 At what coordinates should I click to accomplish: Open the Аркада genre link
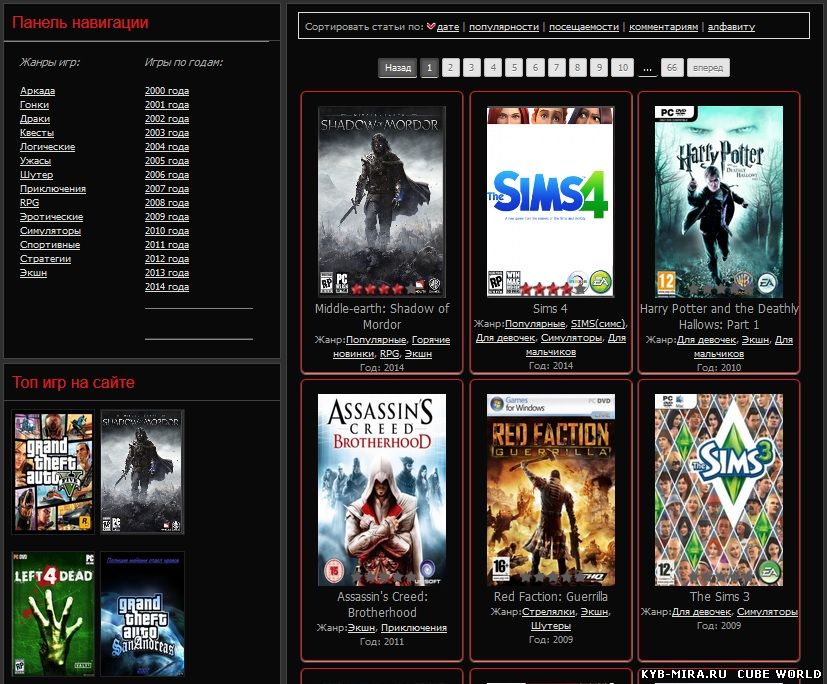37,91
